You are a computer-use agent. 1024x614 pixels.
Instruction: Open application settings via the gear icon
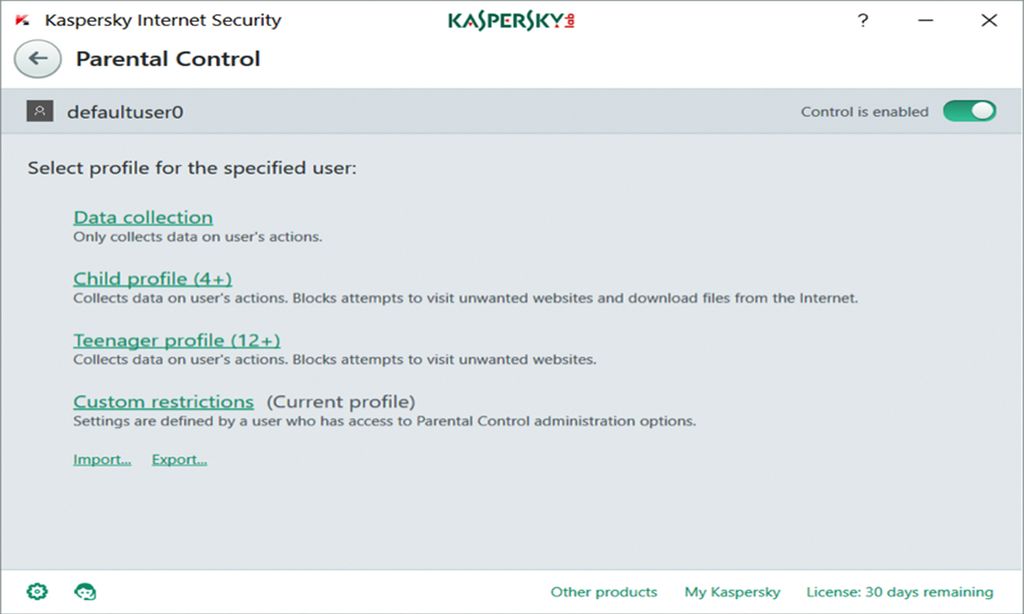[36, 591]
